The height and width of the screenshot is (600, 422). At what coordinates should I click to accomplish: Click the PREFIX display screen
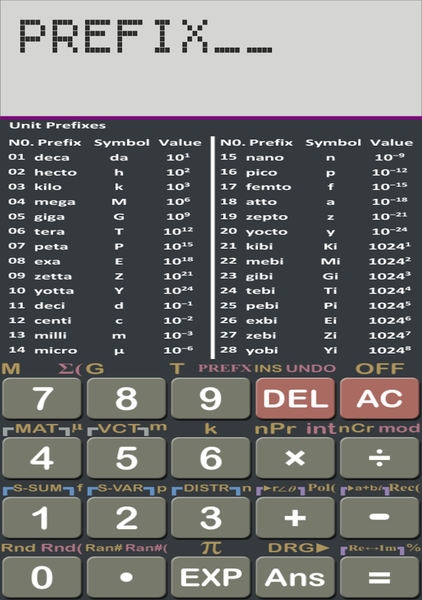(x=211, y=58)
